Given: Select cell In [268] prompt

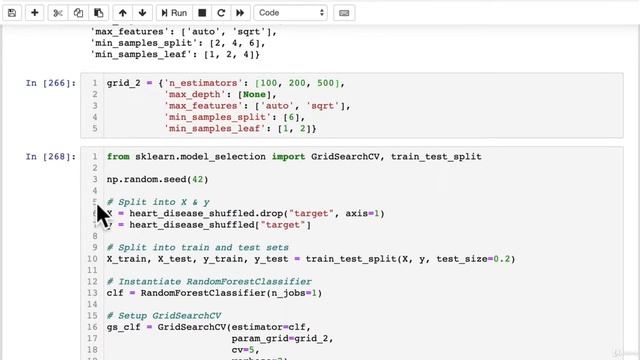Looking at the screenshot, I should click(x=51, y=157).
